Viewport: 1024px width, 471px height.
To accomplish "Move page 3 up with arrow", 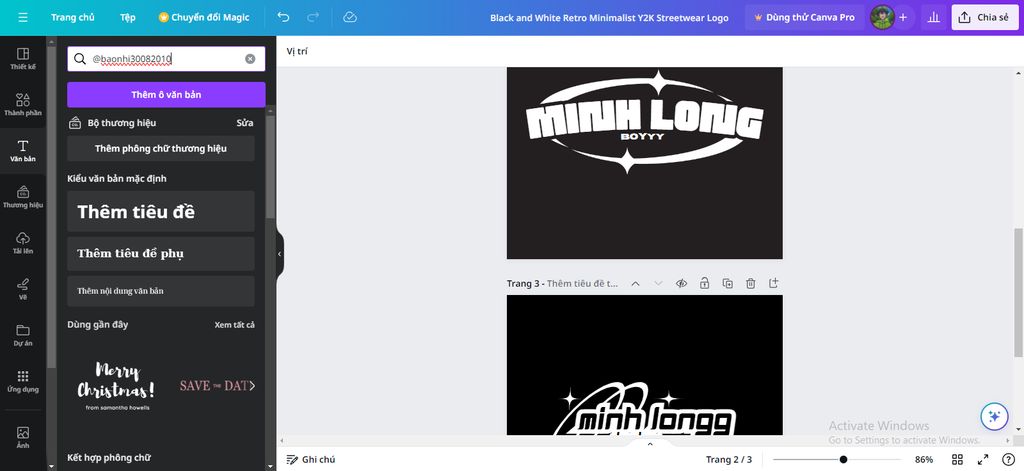I will click(x=635, y=283).
